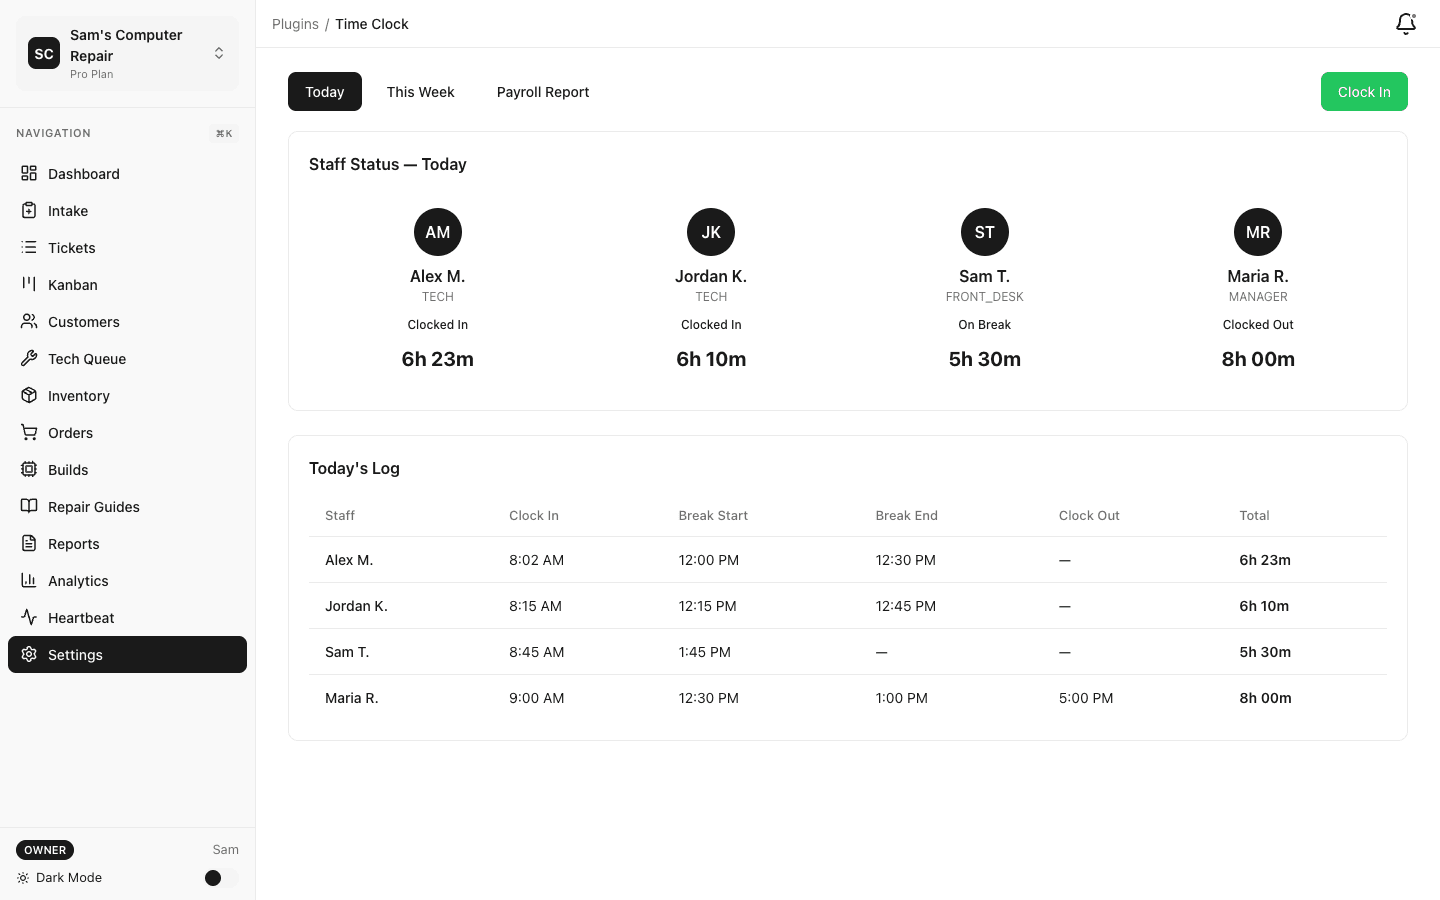Click Alex M.'s avatar circle
This screenshot has height=900, width=1440.
(x=437, y=231)
